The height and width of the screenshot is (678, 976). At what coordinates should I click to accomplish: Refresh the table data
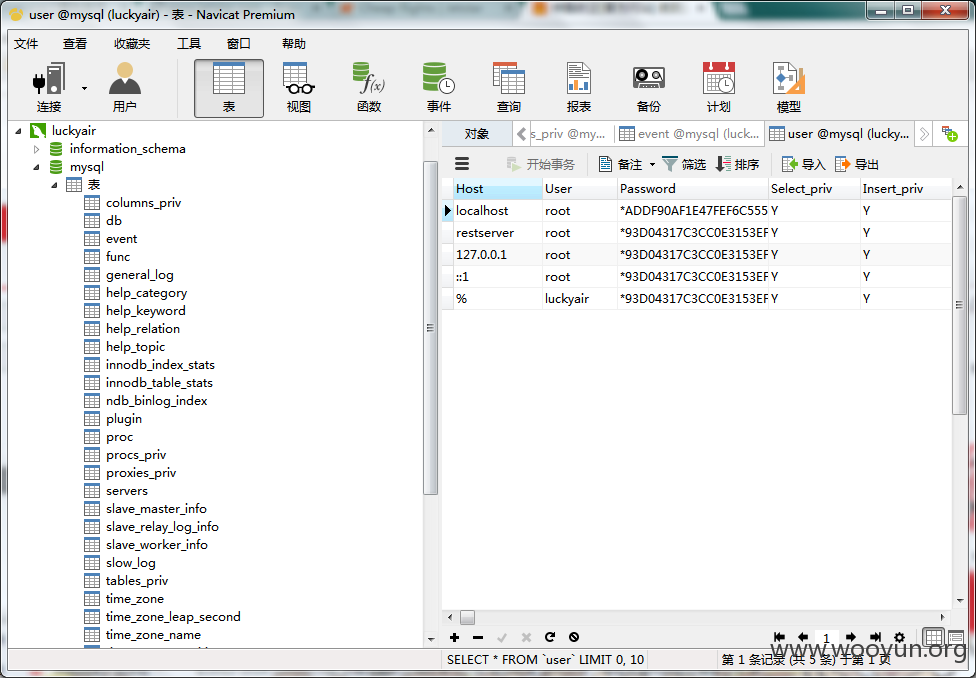pos(550,637)
